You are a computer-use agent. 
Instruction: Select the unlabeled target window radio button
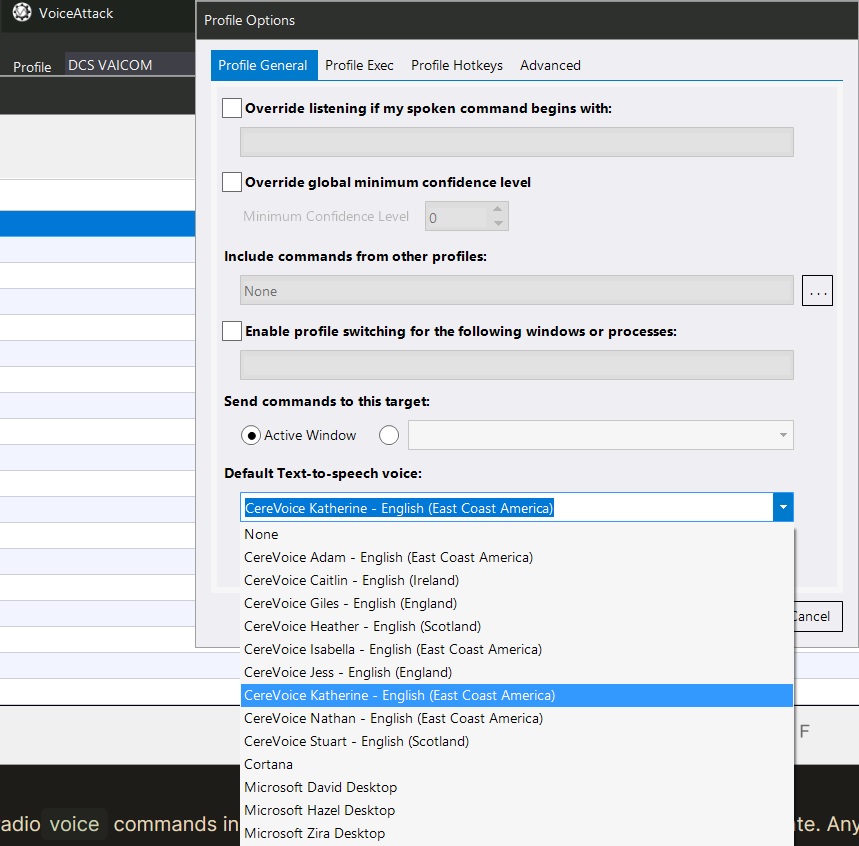pyautogui.click(x=389, y=436)
